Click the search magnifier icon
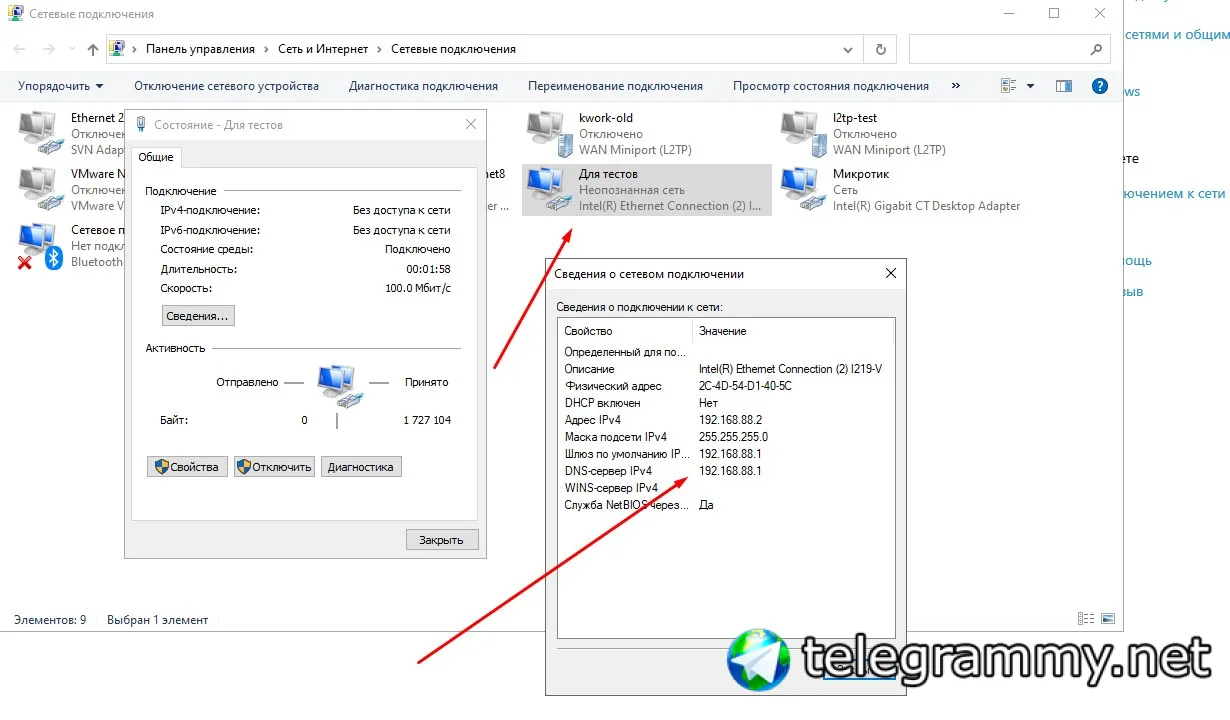This screenshot has width=1230, height=720. tap(1095, 49)
